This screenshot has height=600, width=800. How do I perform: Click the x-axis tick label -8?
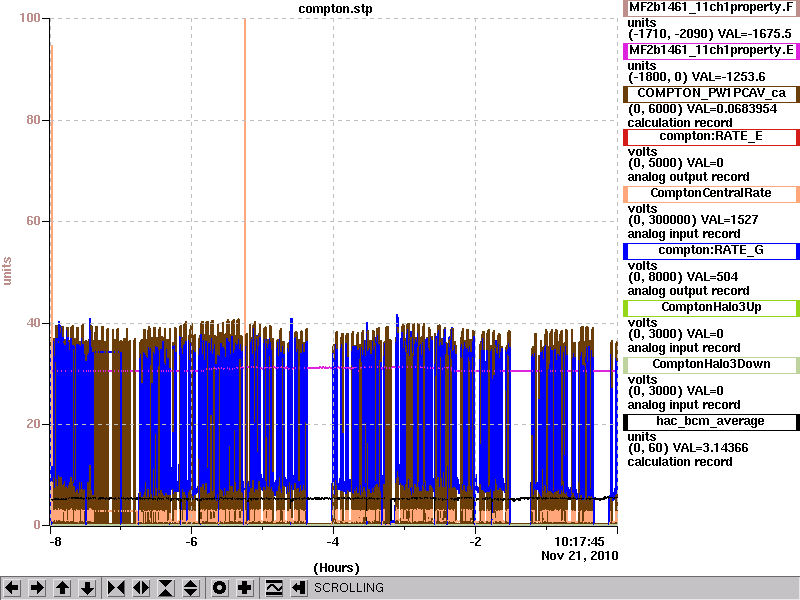click(x=54, y=542)
